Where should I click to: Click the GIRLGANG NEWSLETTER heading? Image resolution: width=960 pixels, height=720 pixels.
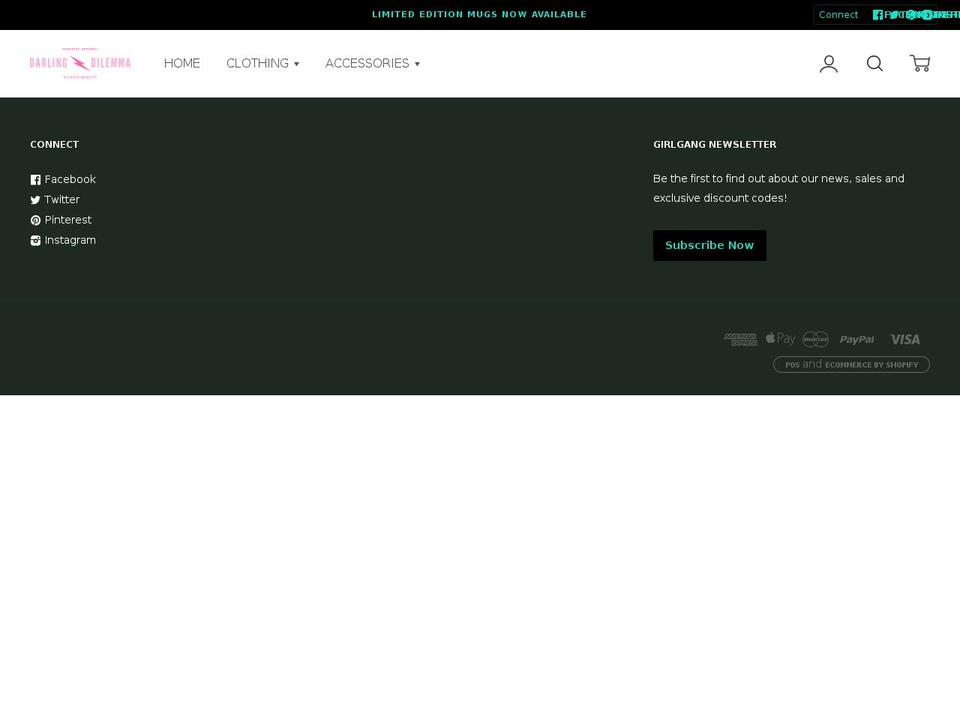click(714, 144)
